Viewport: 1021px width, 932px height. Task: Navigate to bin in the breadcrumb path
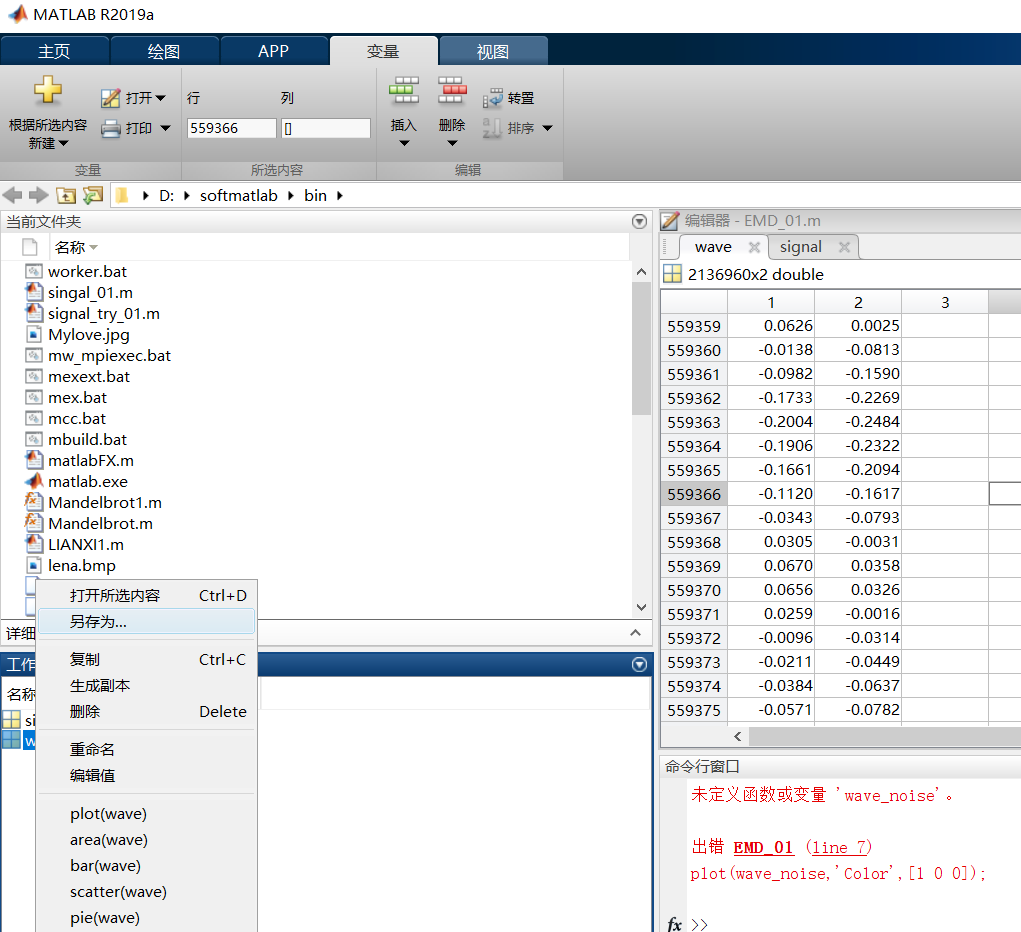315,195
